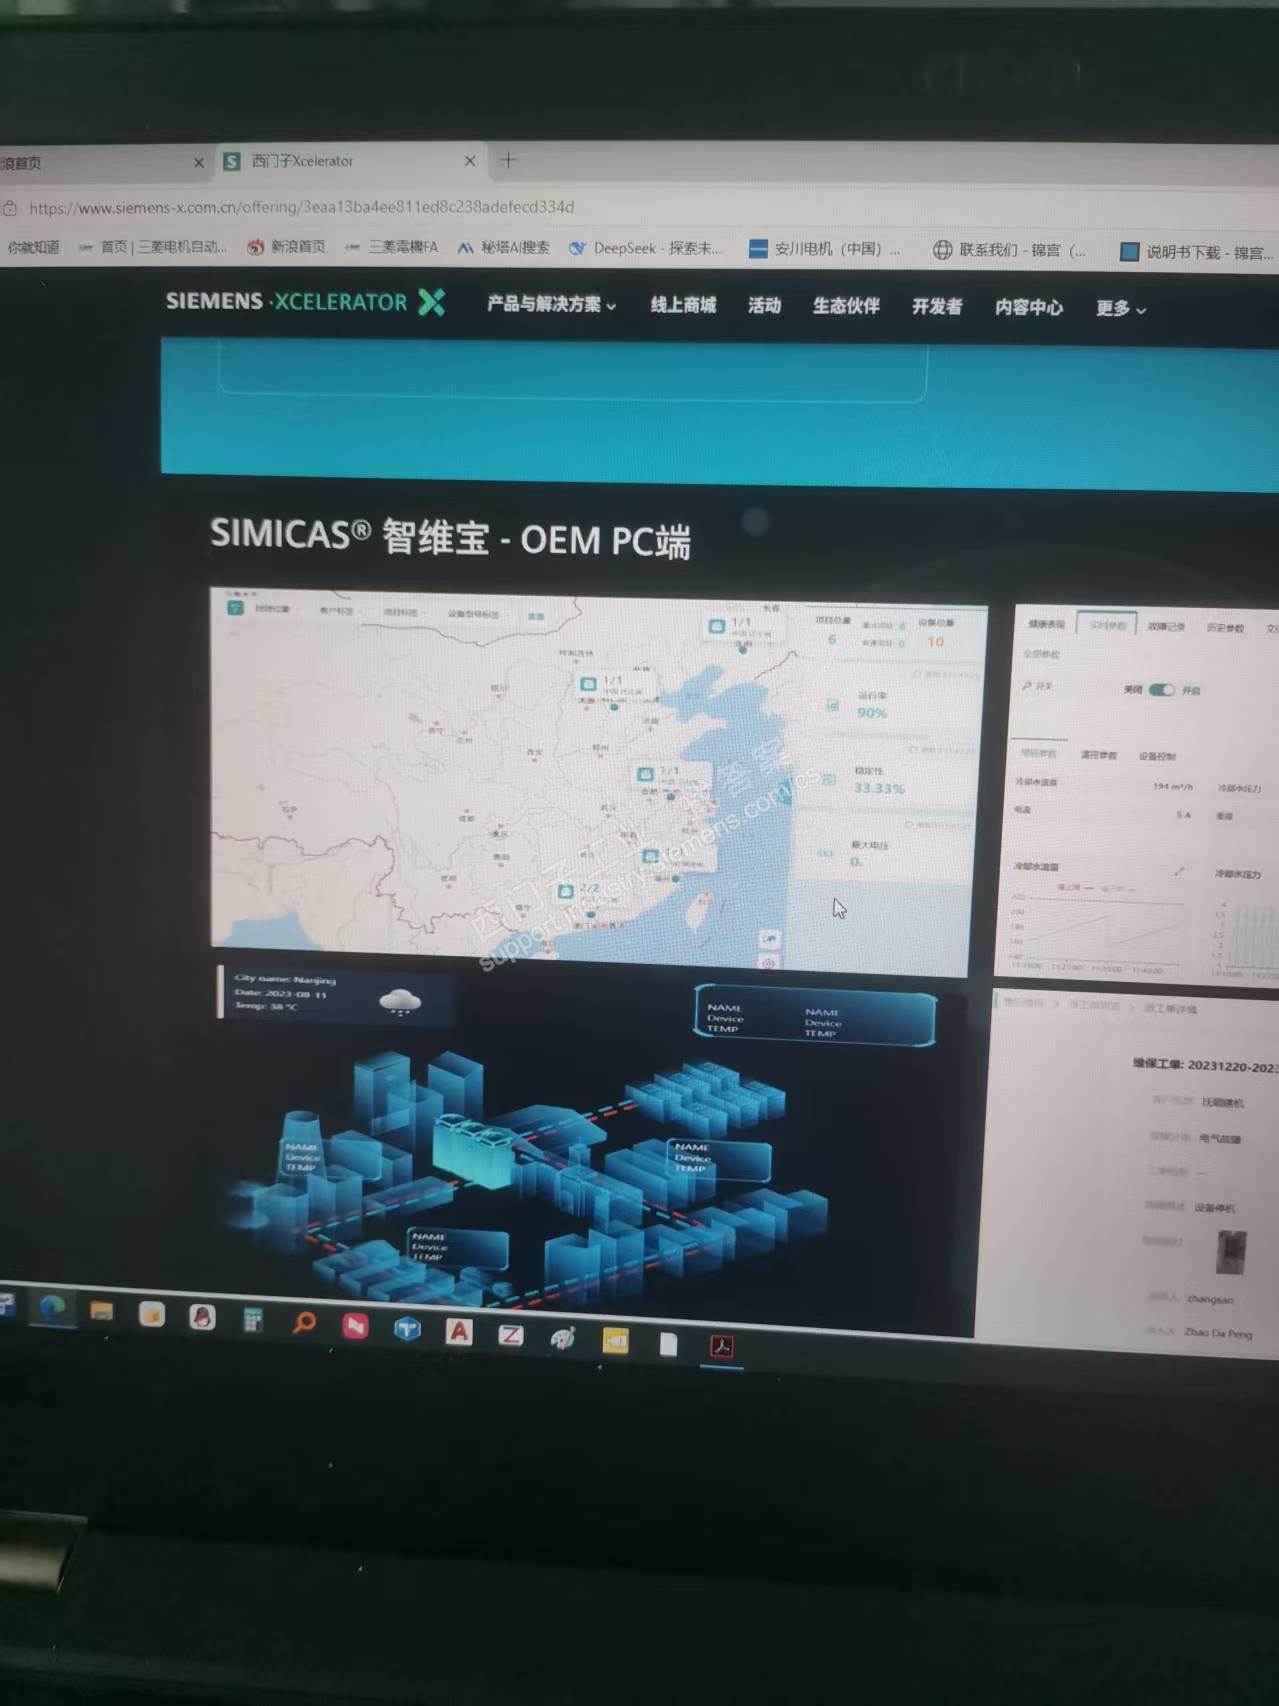1279x1706 pixels.
Task: Switch to Adobe Acrobat PDF icon in taskbar
Action: point(722,1347)
